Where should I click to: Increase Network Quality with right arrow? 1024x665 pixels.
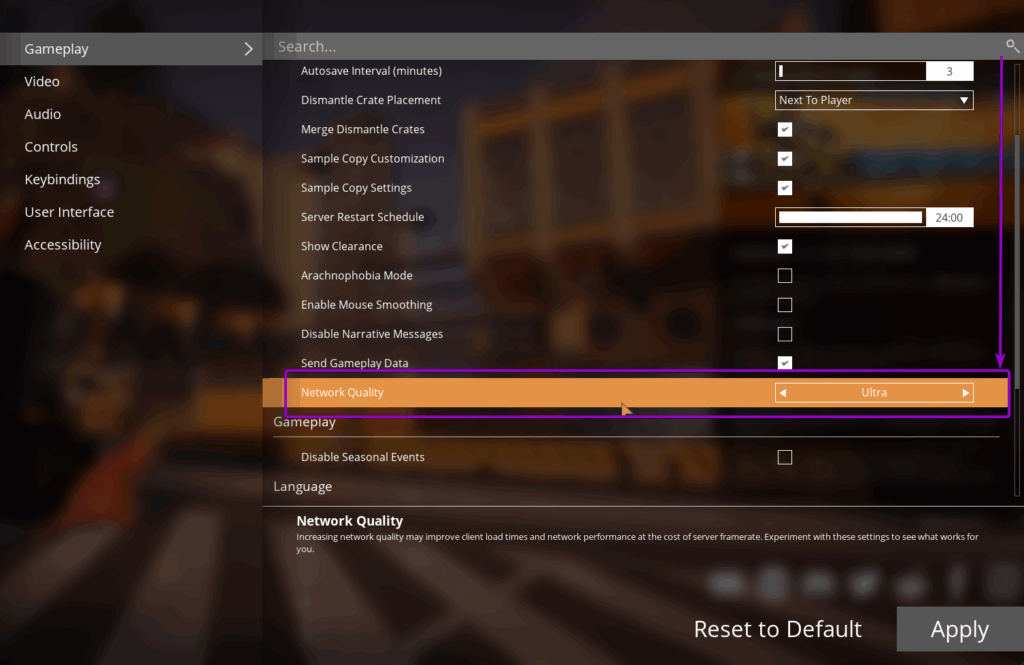pos(965,393)
